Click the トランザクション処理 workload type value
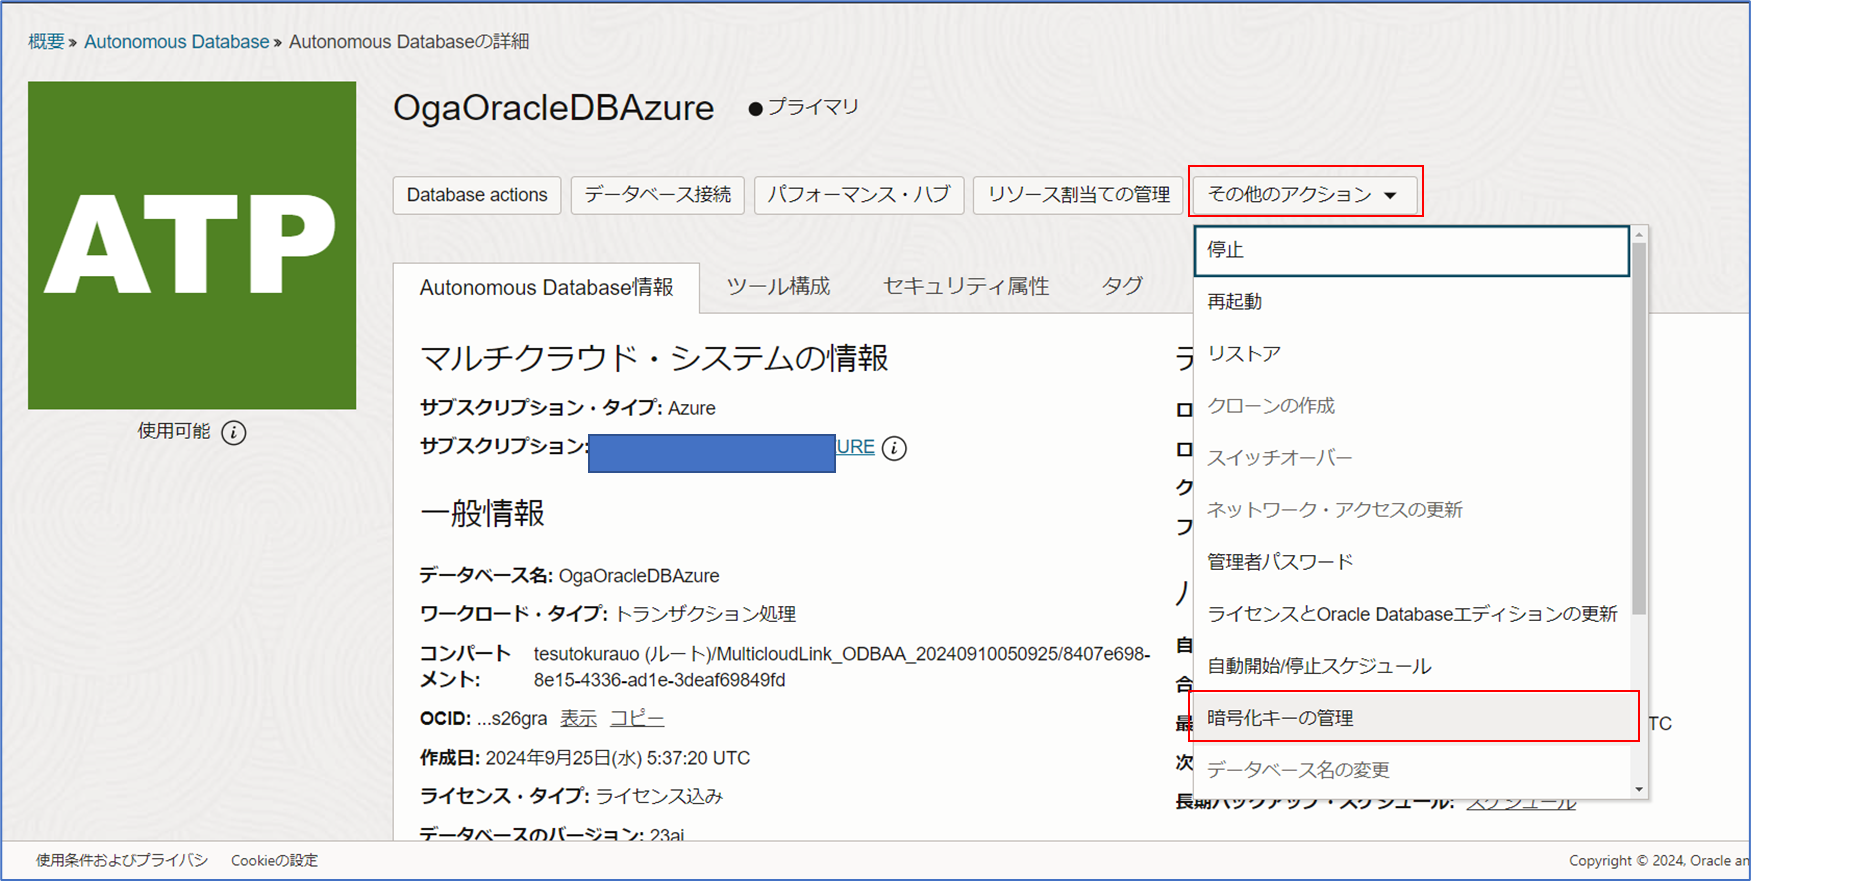Screen dimensions: 1865x881 coord(705,614)
